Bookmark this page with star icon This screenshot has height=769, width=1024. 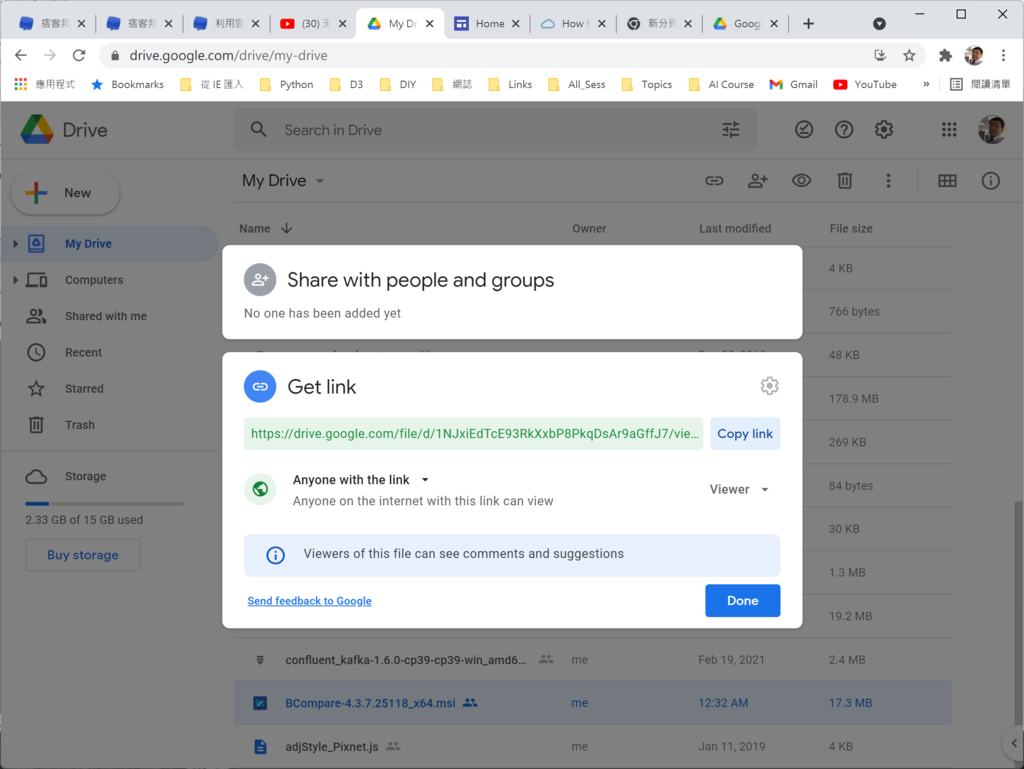click(909, 55)
